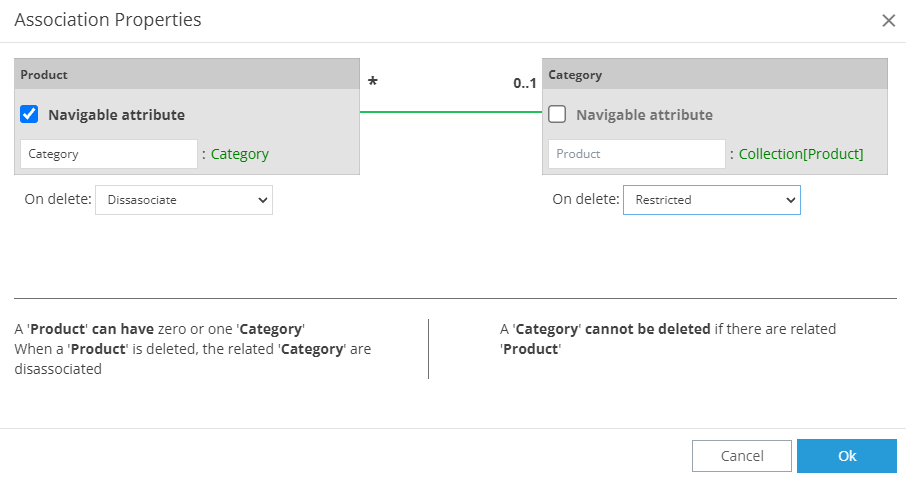
Task: Click the Category attribute name field
Action: [109, 154]
